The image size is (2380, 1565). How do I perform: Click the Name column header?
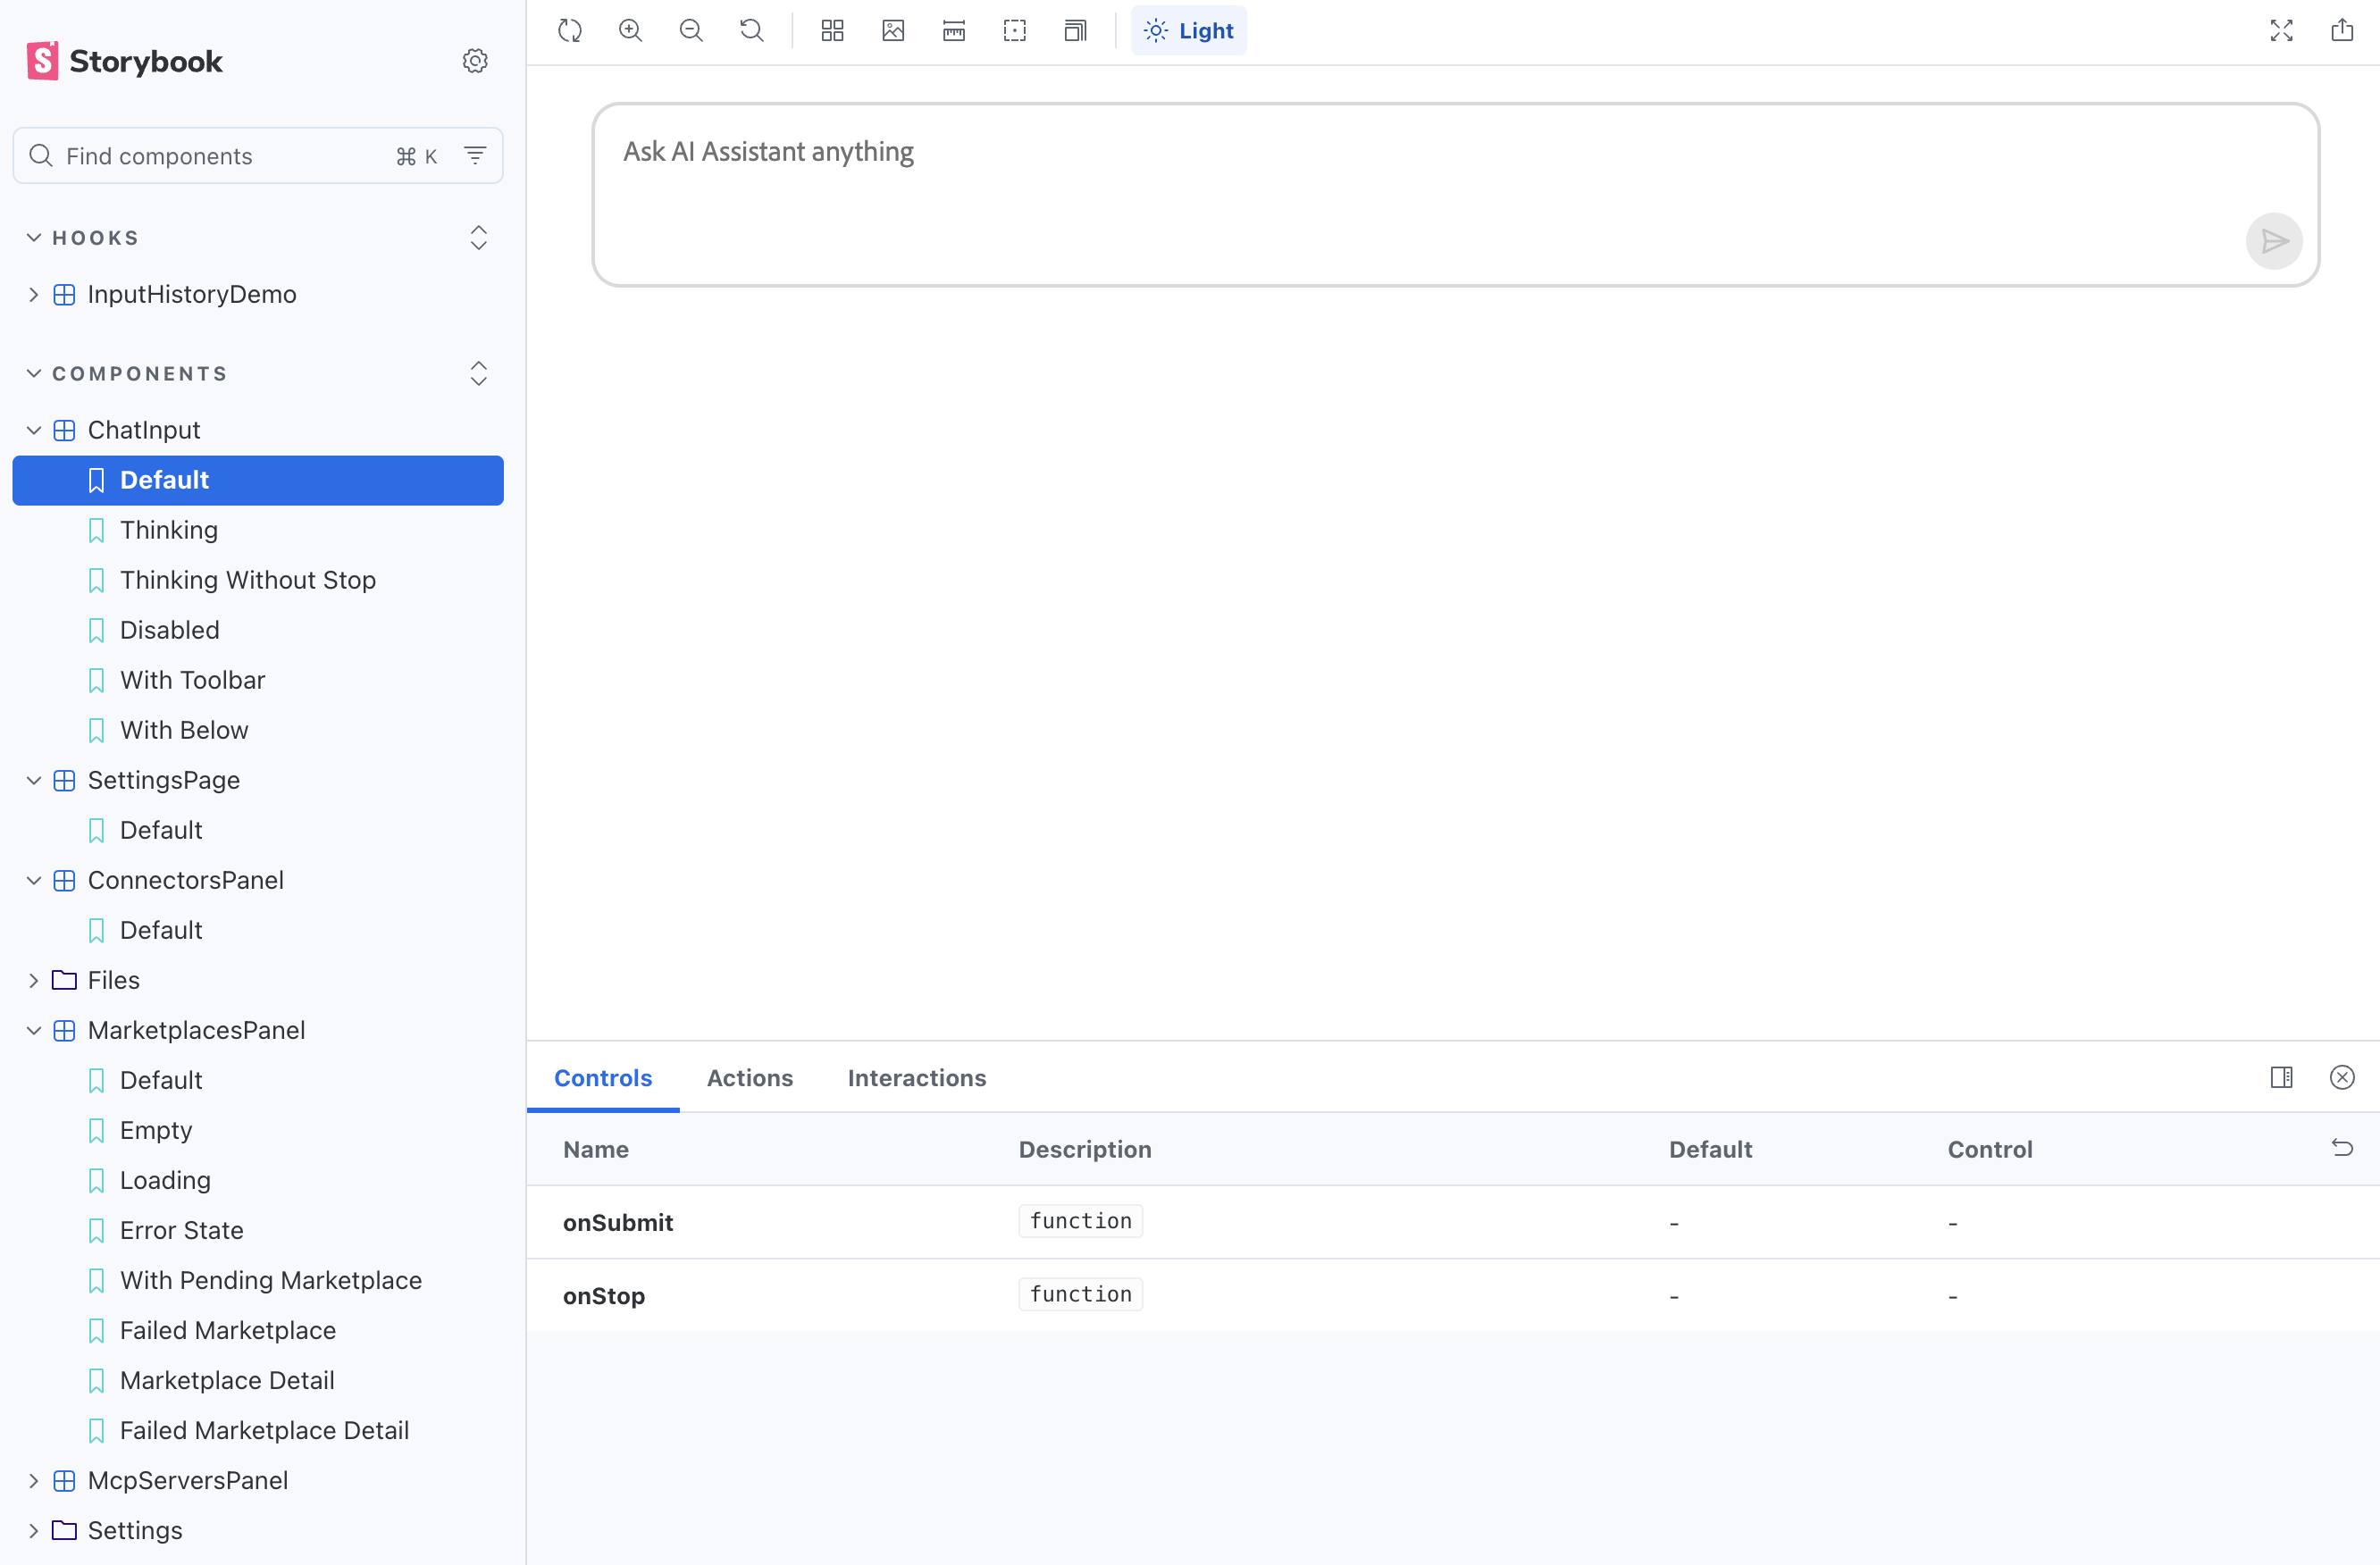tap(596, 1149)
